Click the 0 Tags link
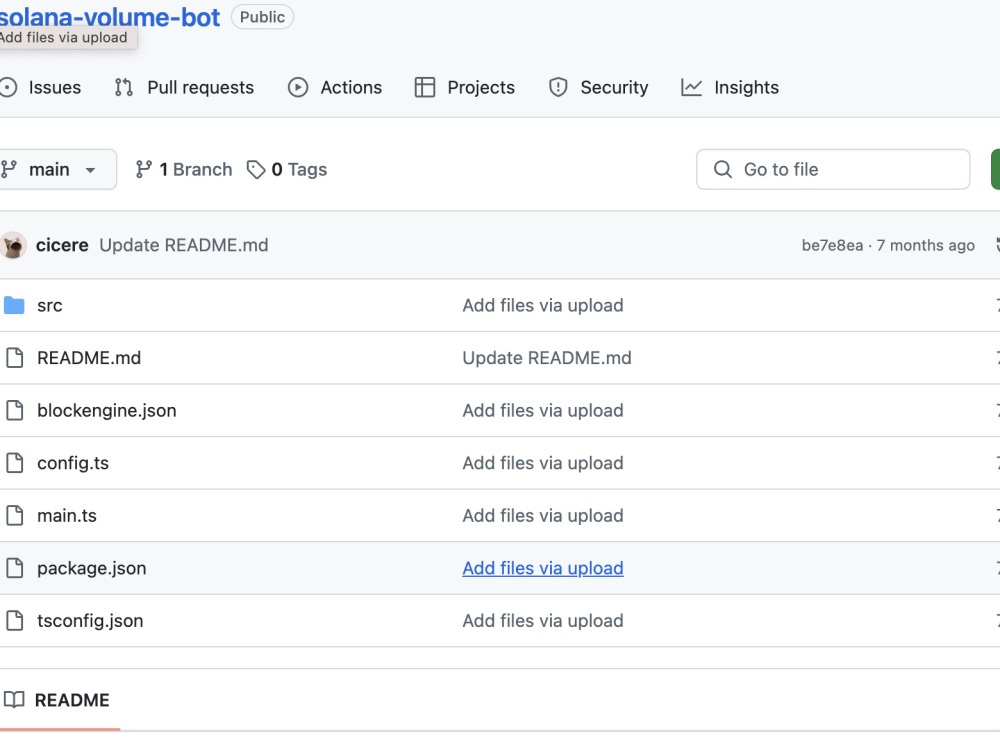 pyautogui.click(x=287, y=170)
